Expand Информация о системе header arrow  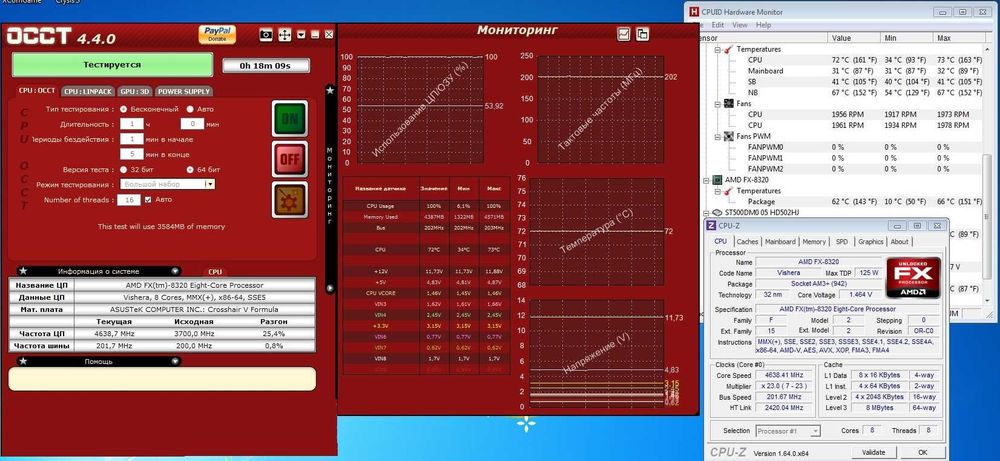tap(175, 271)
